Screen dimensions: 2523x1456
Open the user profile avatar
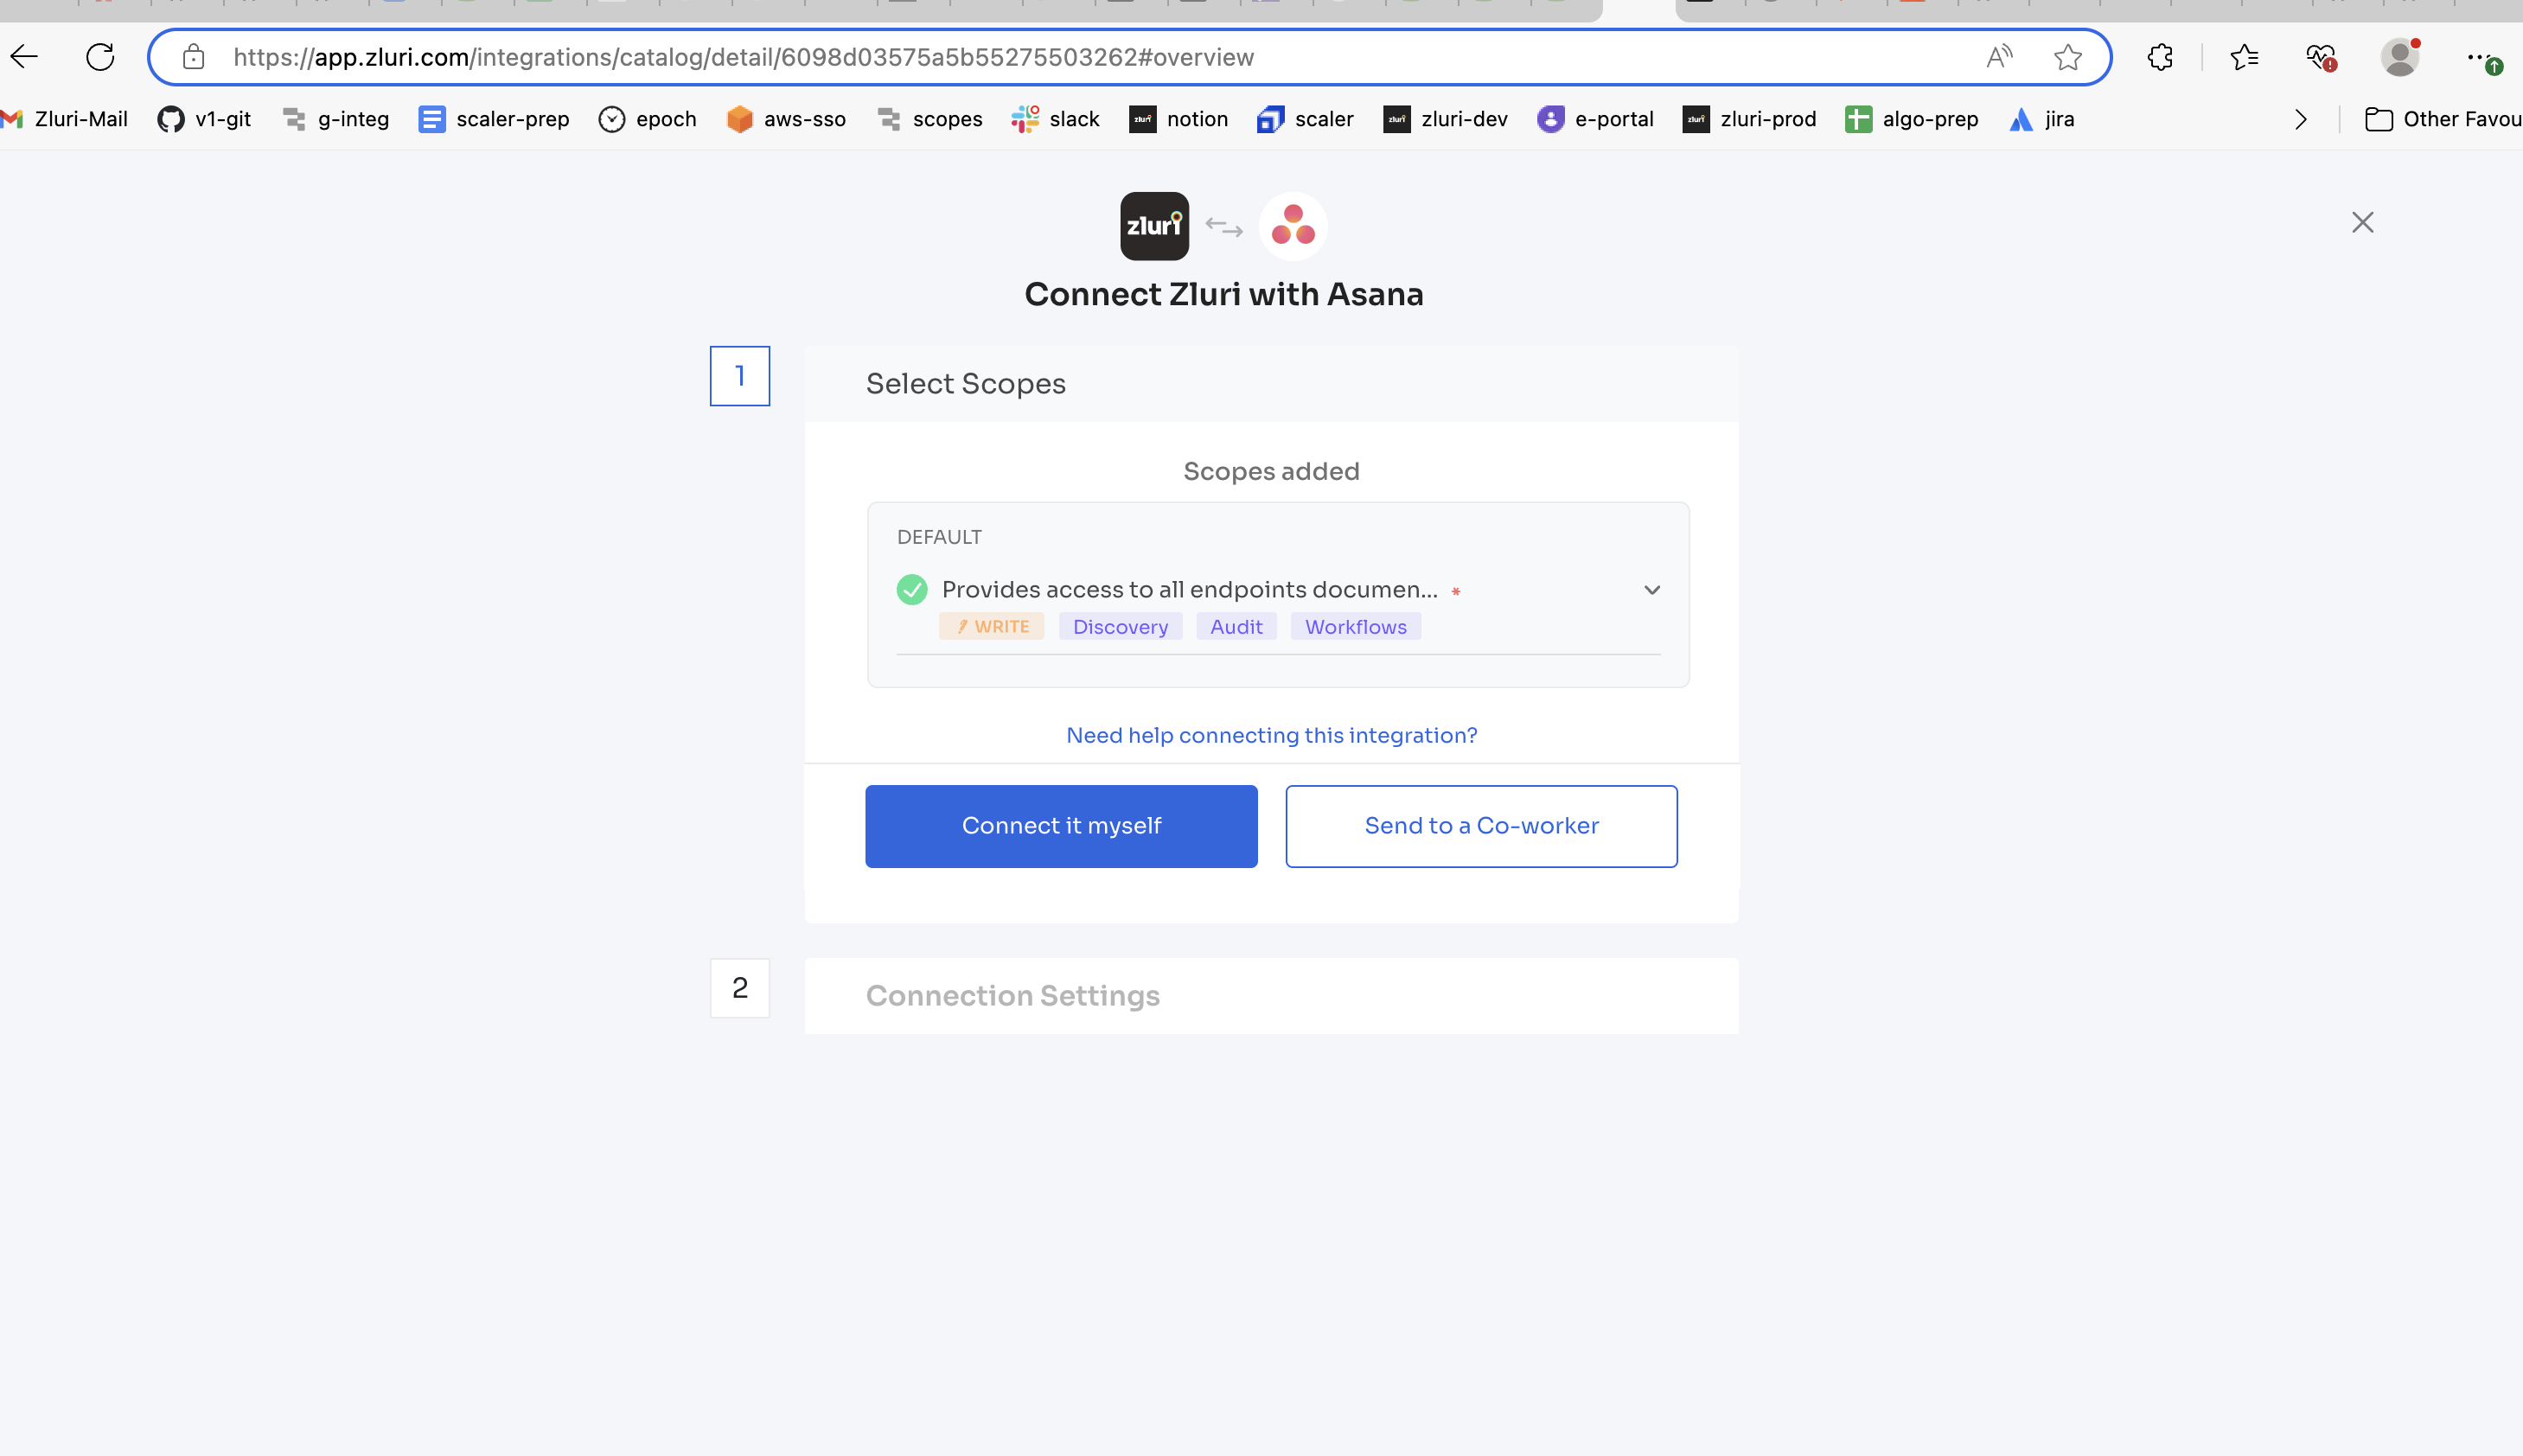[x=2400, y=57]
